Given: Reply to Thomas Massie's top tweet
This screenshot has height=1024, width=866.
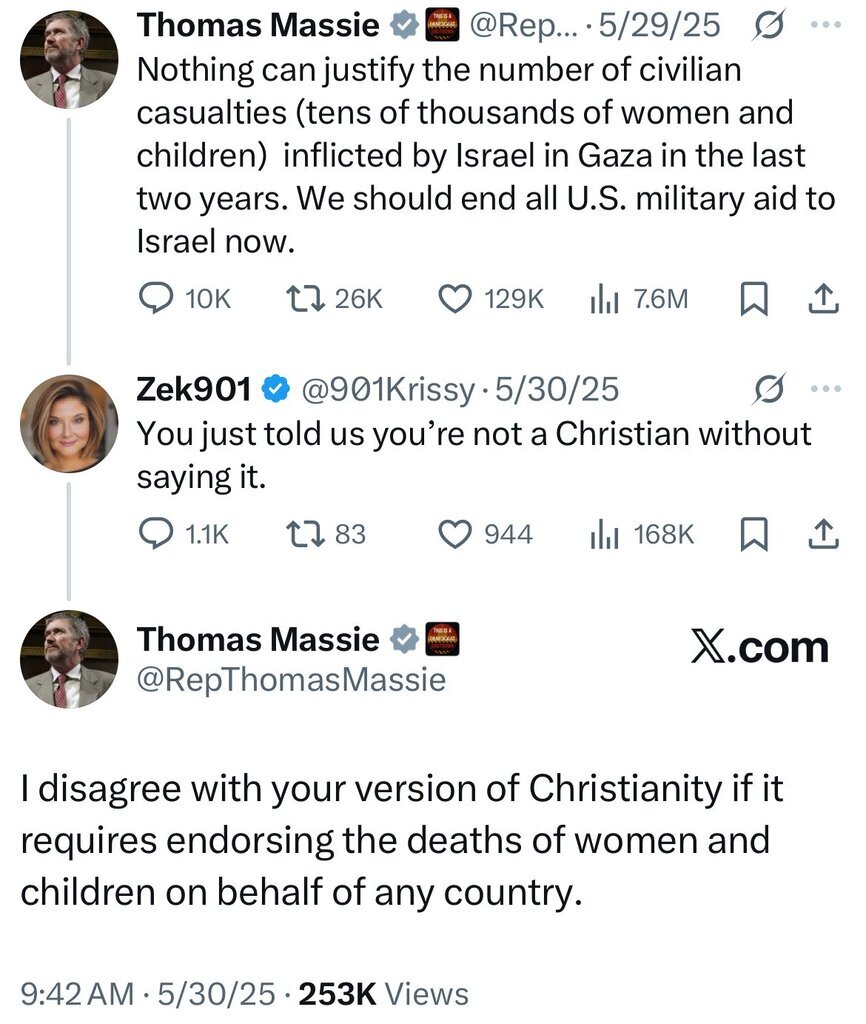Looking at the screenshot, I should [x=155, y=298].
